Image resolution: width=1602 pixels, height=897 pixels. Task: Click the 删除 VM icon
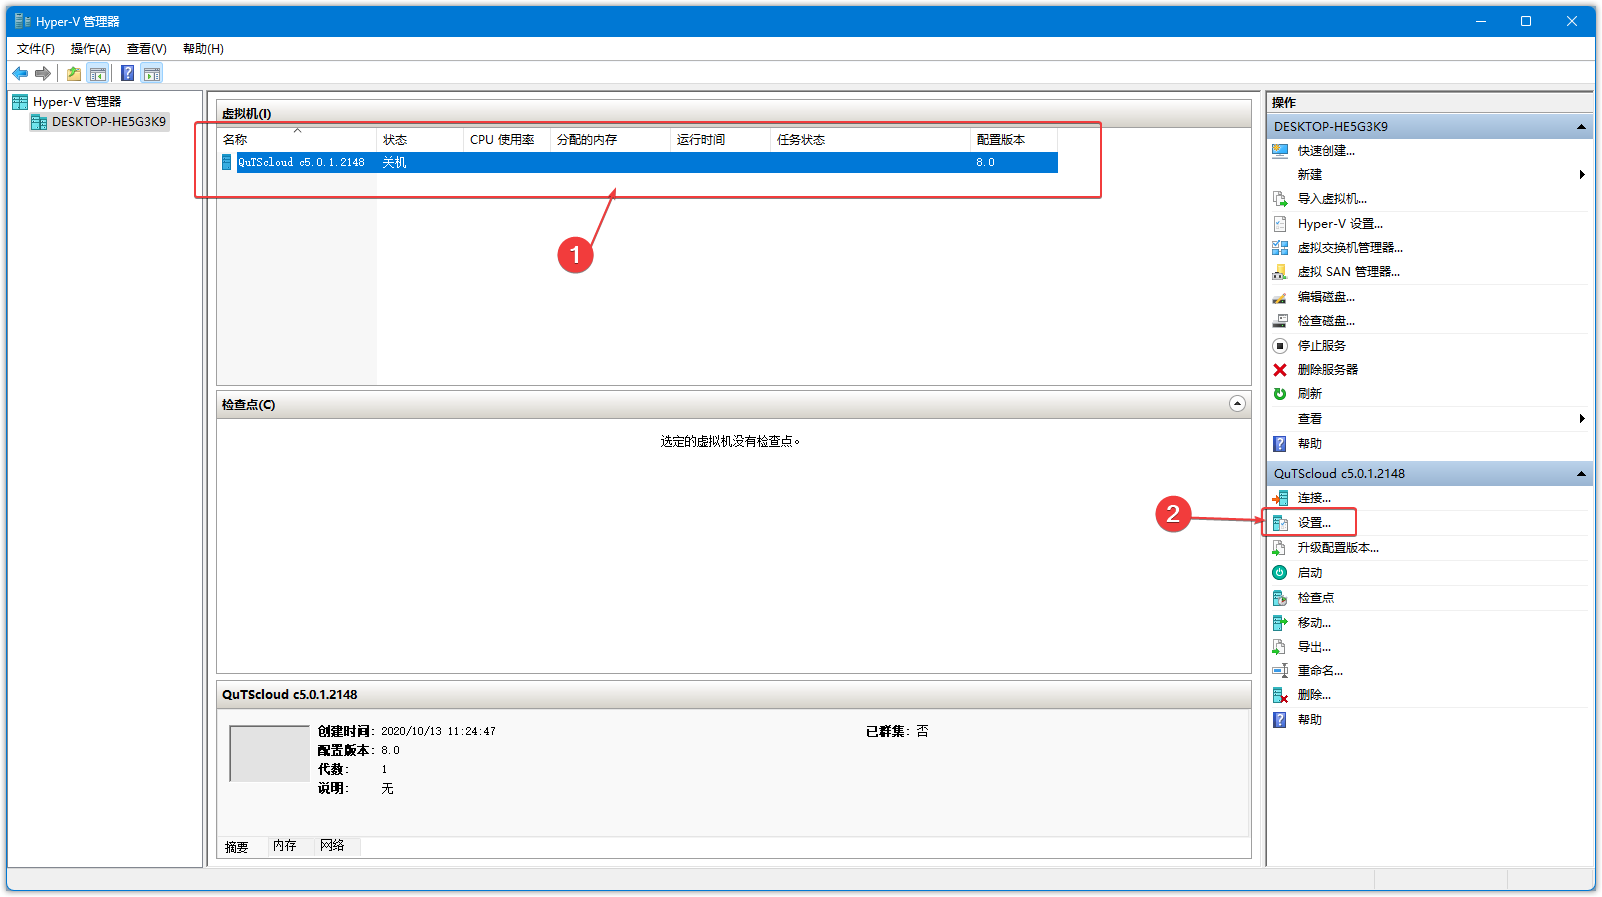(1280, 695)
